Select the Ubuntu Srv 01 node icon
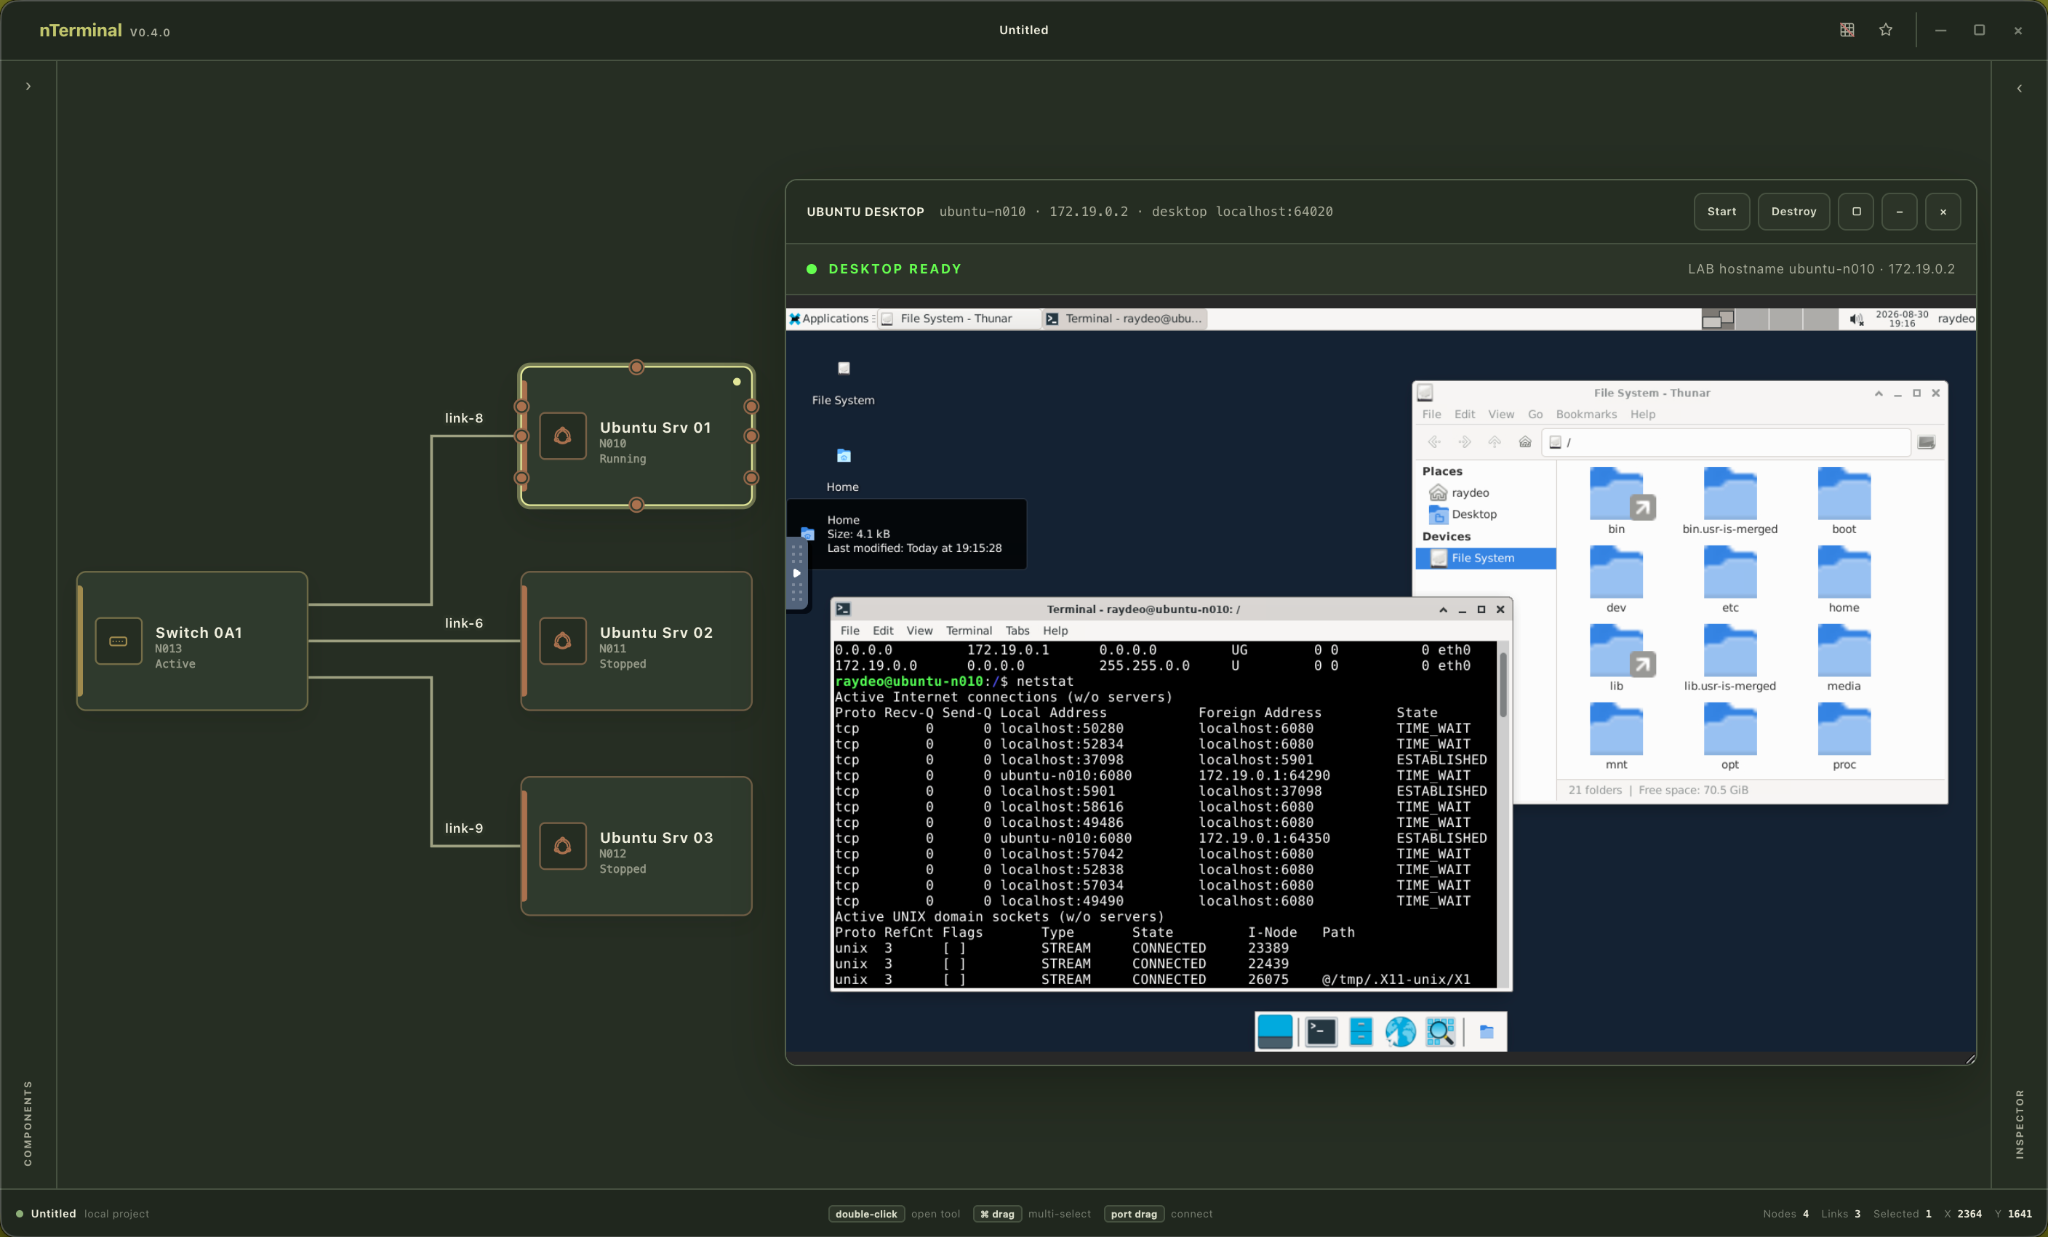The height and width of the screenshot is (1237, 2048). 563,436
